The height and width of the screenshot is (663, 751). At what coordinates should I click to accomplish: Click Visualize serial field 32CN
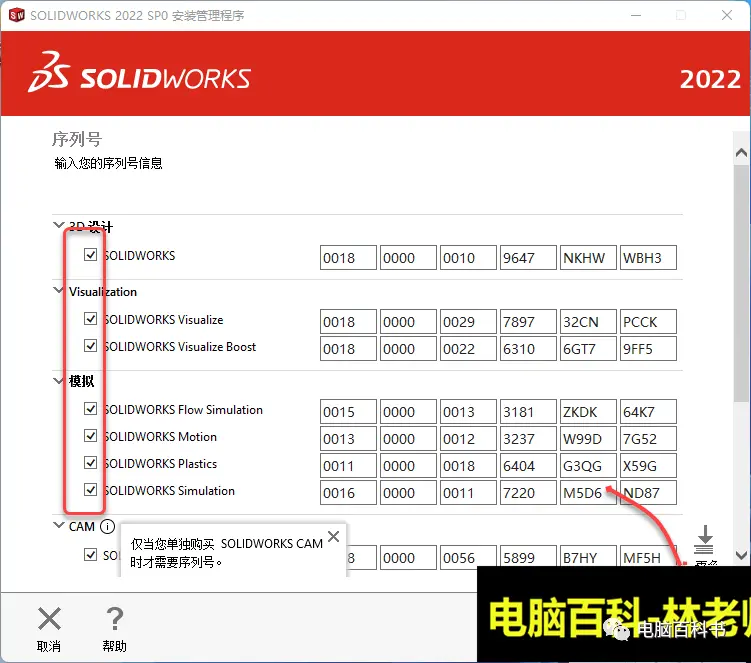pos(588,321)
